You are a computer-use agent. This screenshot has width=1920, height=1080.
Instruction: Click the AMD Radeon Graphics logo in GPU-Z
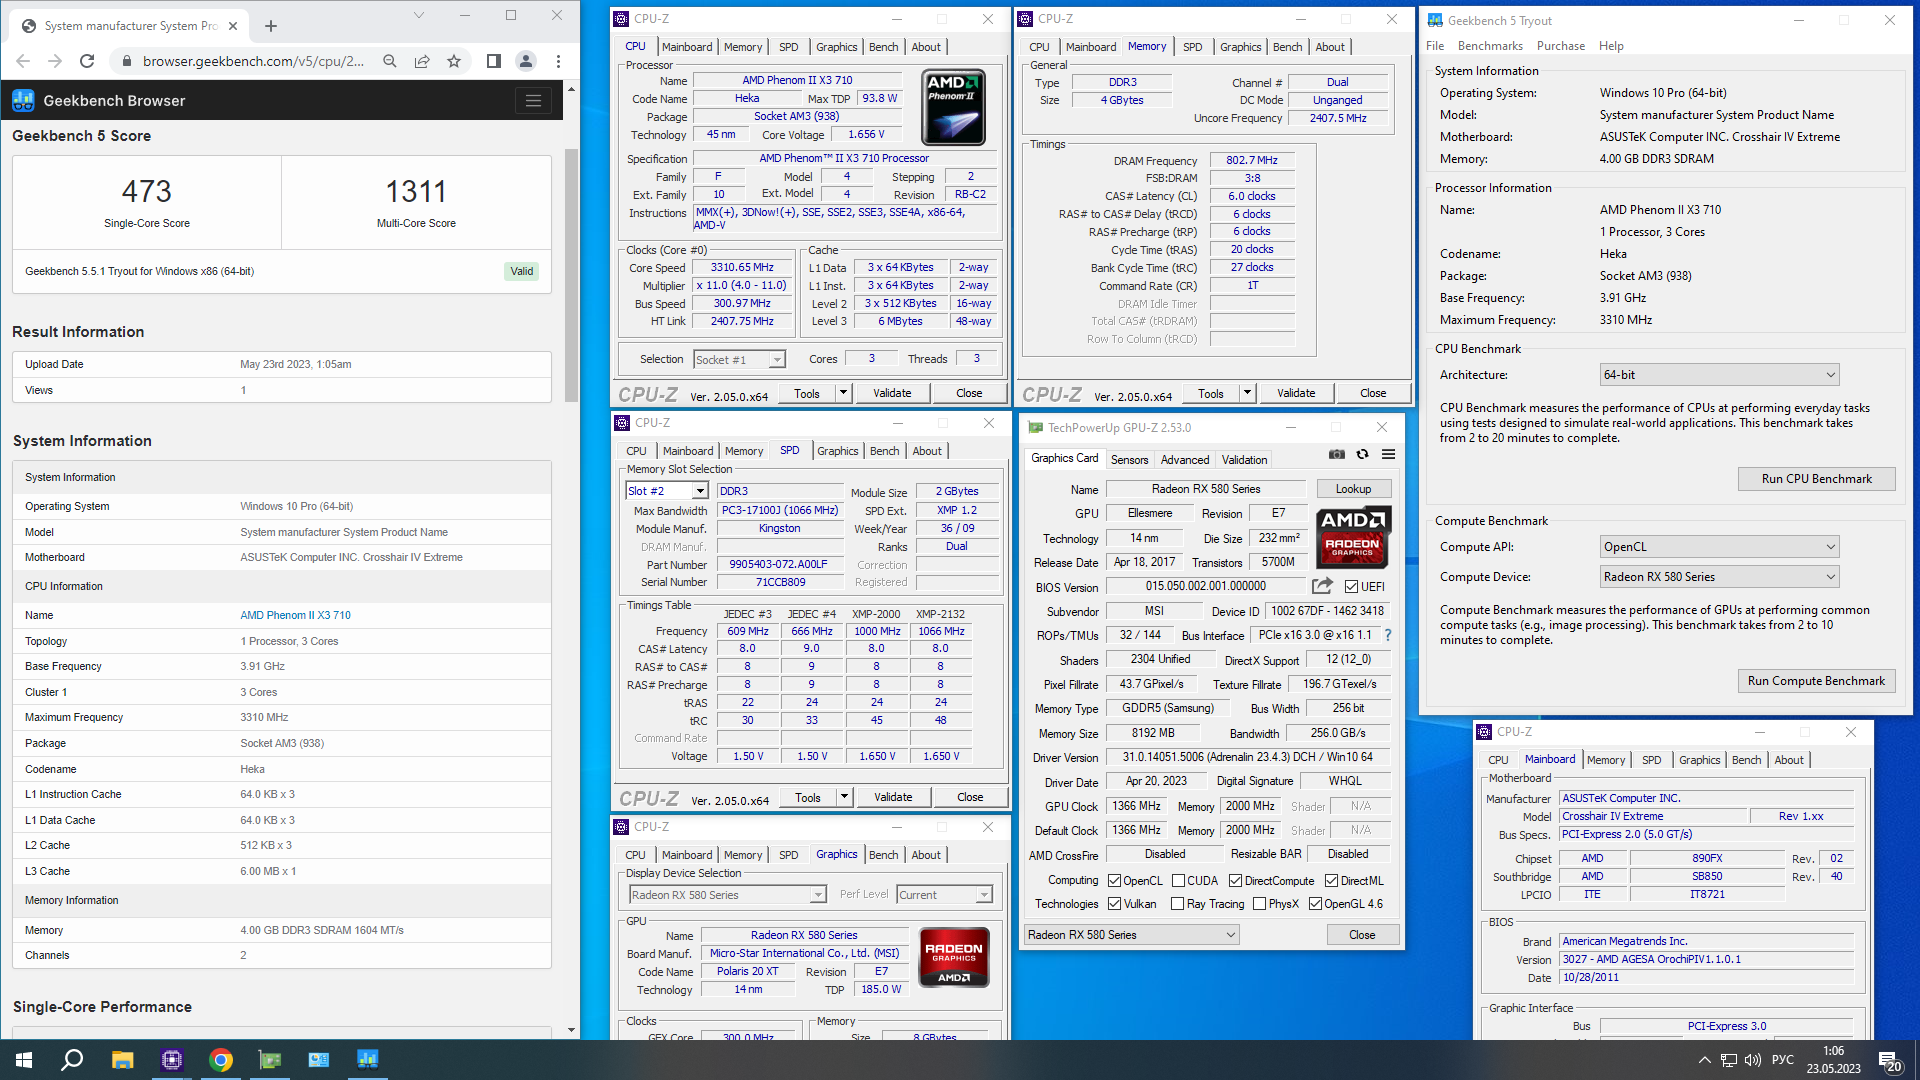pos(1352,536)
